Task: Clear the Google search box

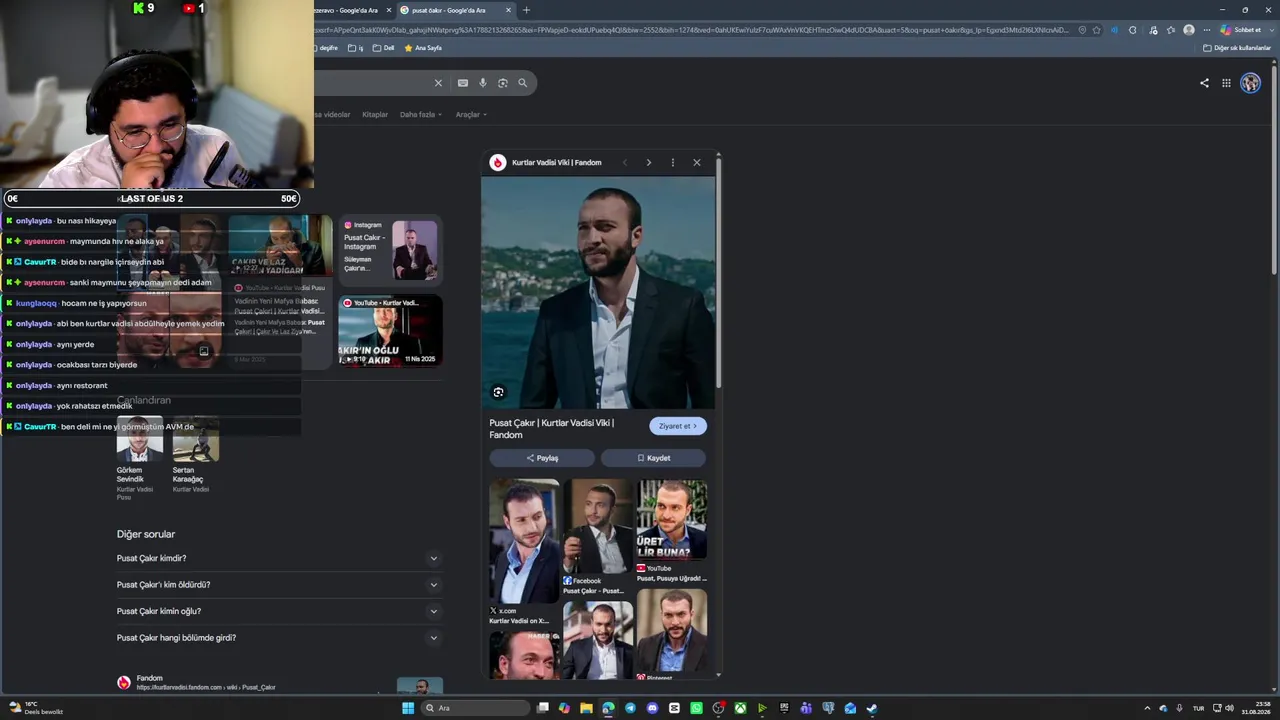Action: 438,83
